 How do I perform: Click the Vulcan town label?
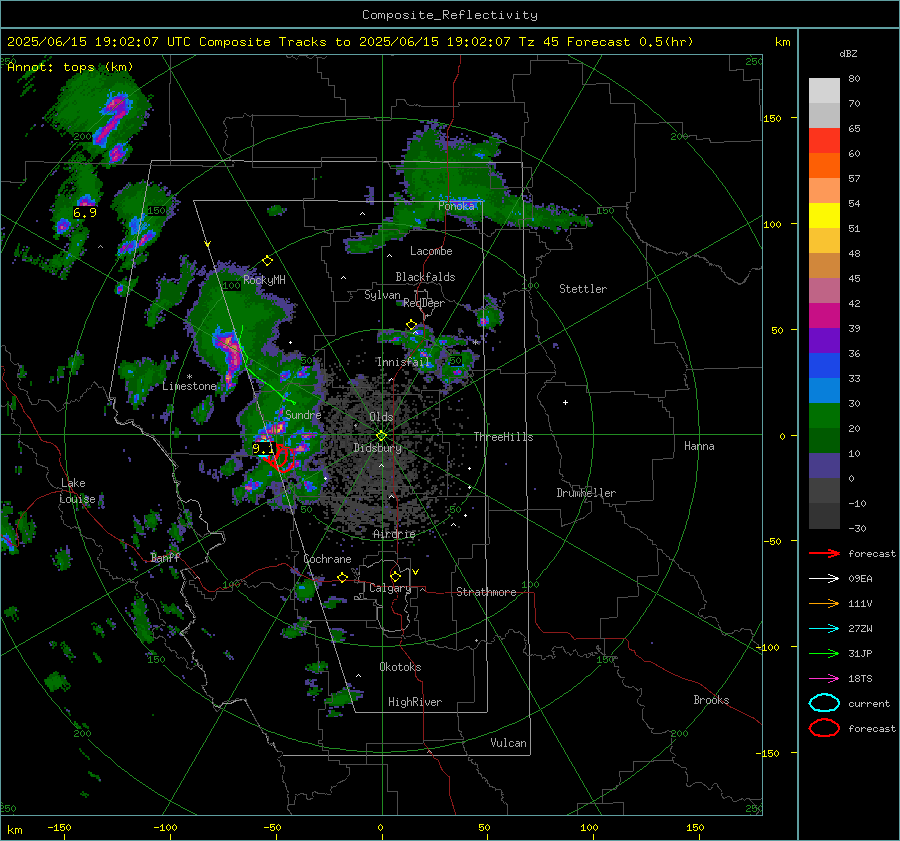(509, 743)
